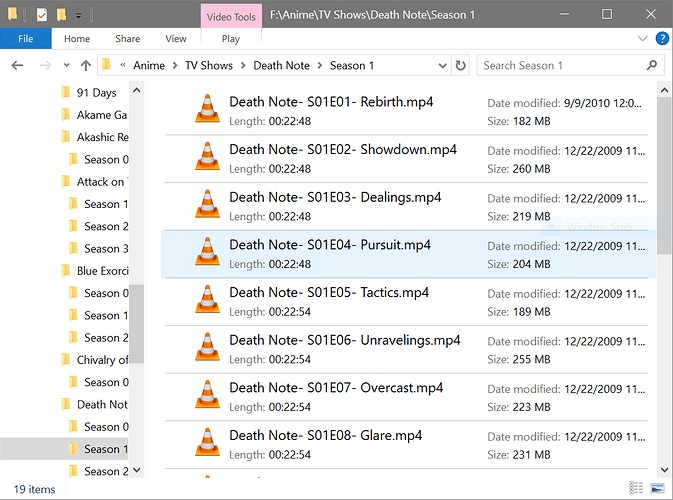673x500 pixels.
Task: Click the VLC icon for Rebirth episode
Action: click(207, 110)
